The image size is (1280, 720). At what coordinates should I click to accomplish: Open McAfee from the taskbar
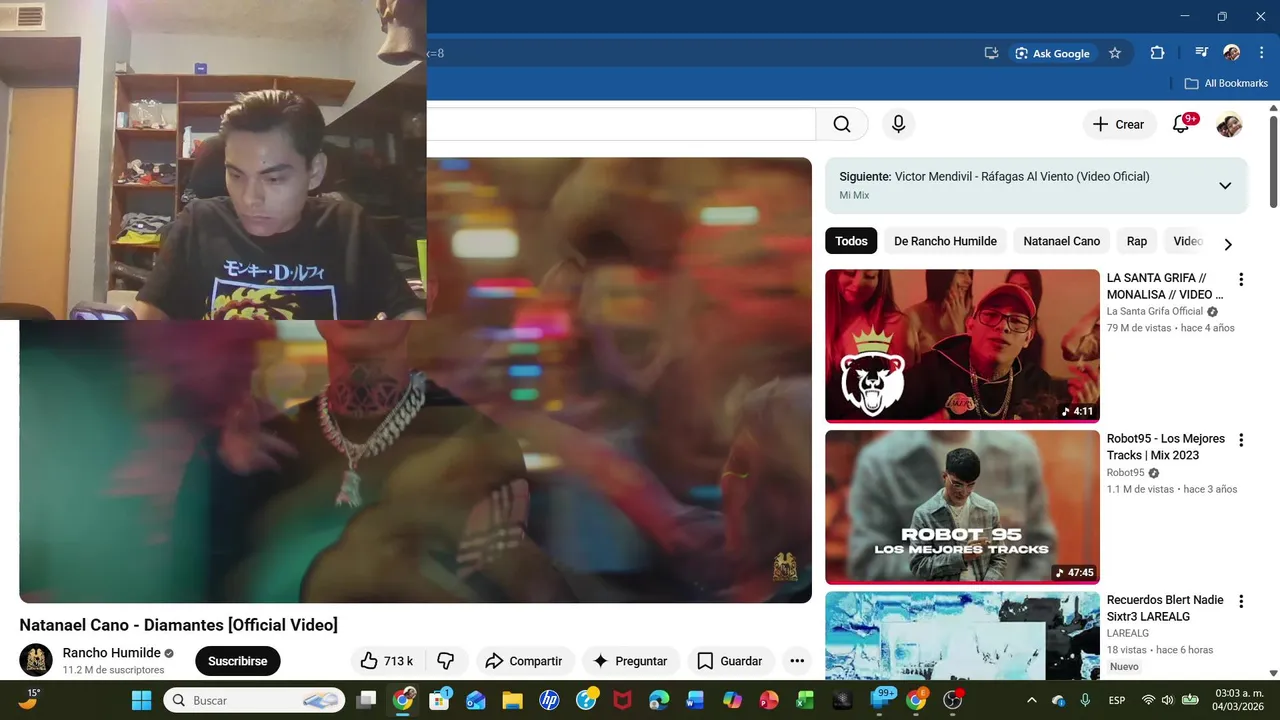tap(622, 700)
